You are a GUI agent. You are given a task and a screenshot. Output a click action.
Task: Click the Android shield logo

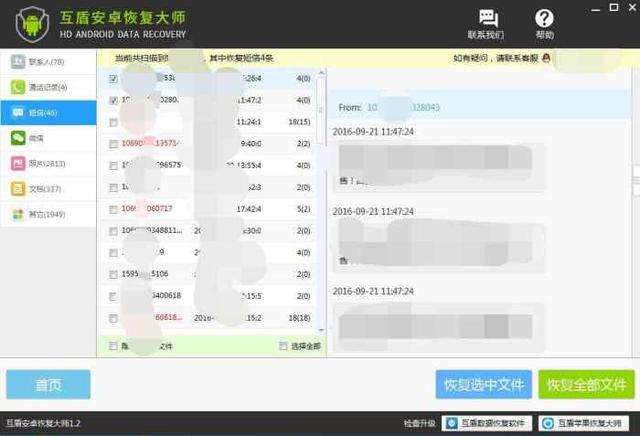[33, 24]
